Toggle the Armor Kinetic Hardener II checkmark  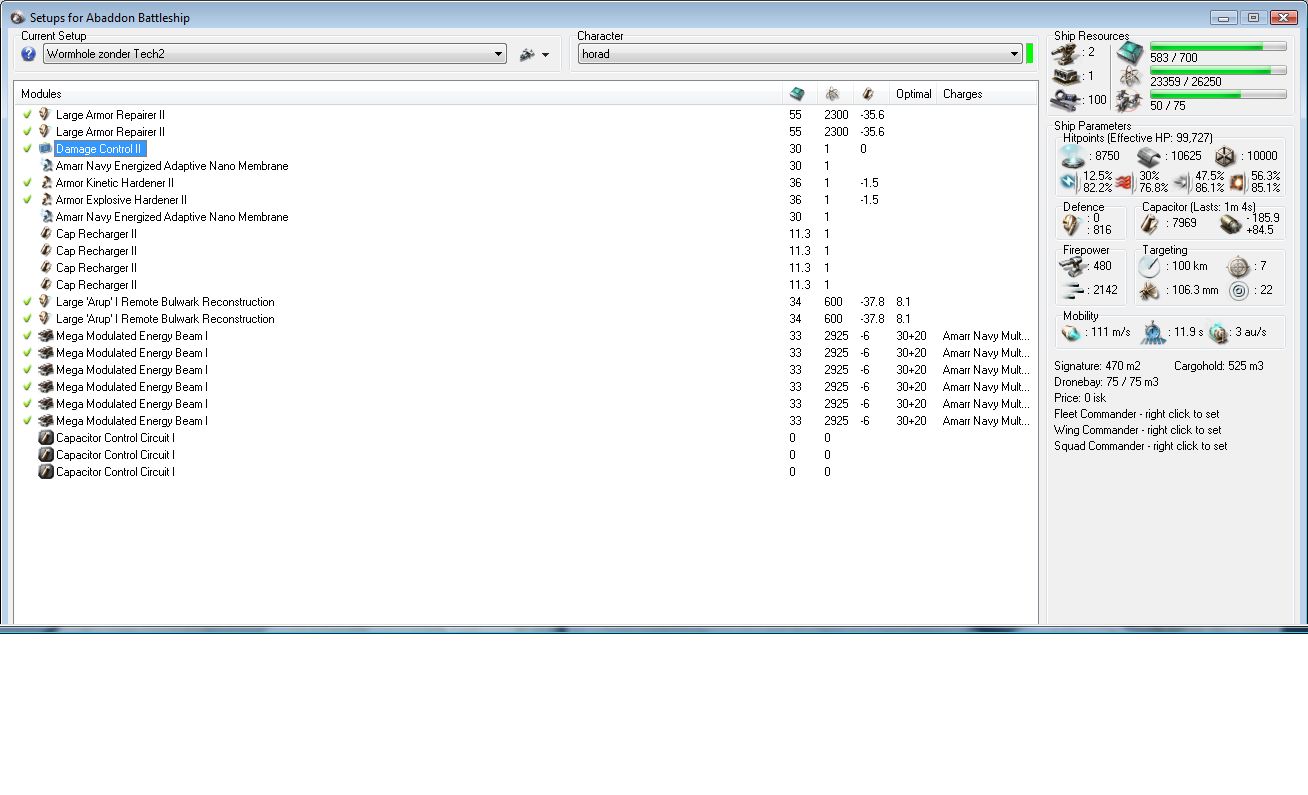[x=28, y=183]
